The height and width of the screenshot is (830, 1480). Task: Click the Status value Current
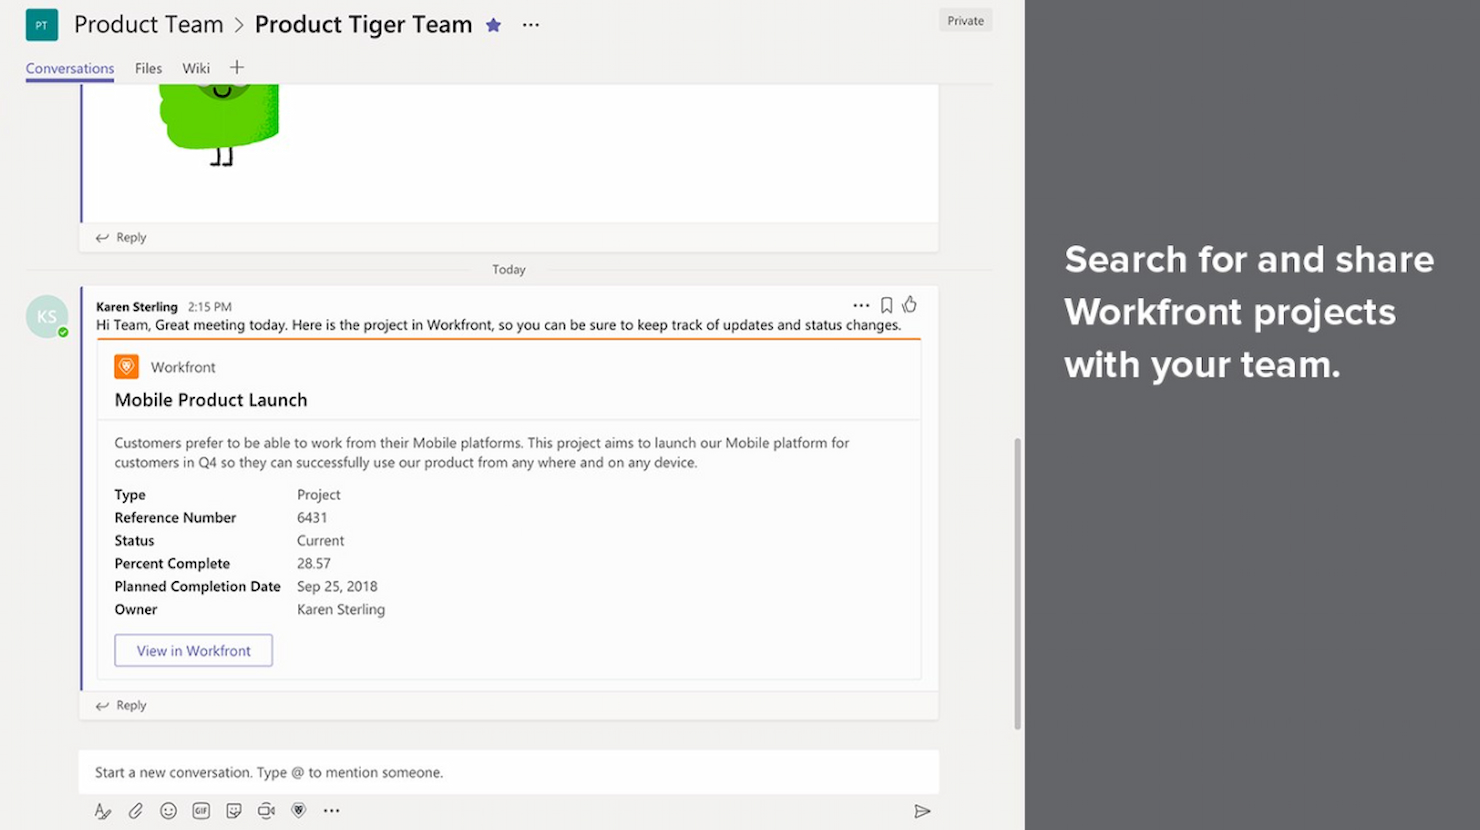point(320,540)
